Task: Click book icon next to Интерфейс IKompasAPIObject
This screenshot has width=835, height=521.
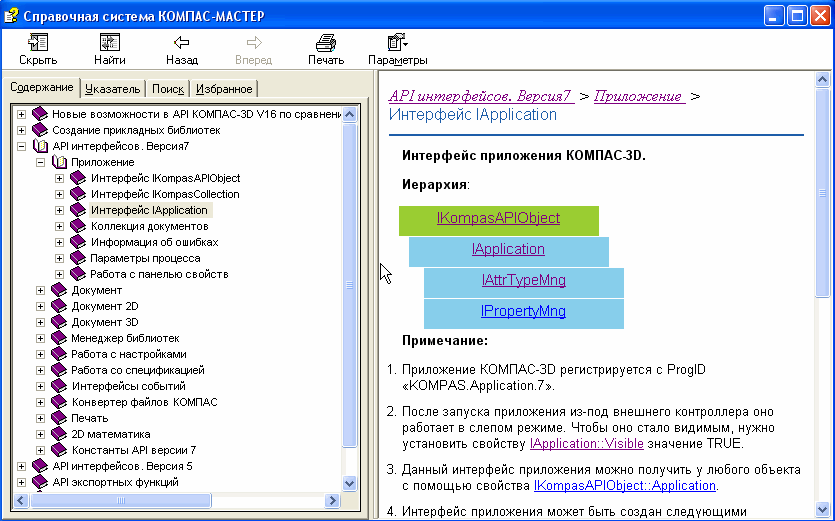Action: pos(78,178)
